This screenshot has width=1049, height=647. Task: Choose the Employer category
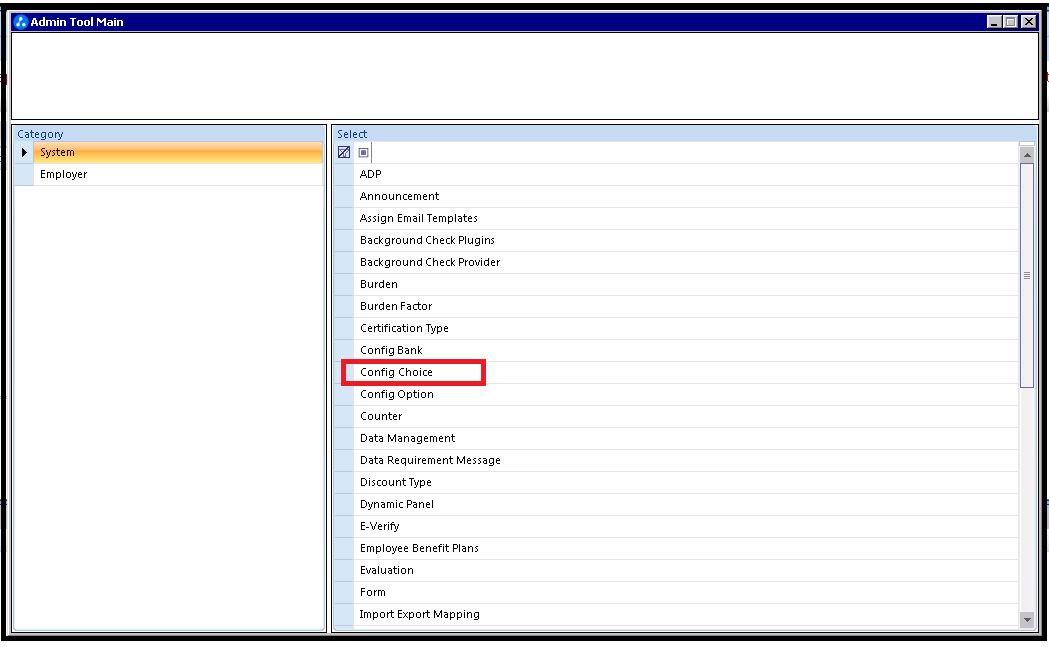tap(178, 175)
